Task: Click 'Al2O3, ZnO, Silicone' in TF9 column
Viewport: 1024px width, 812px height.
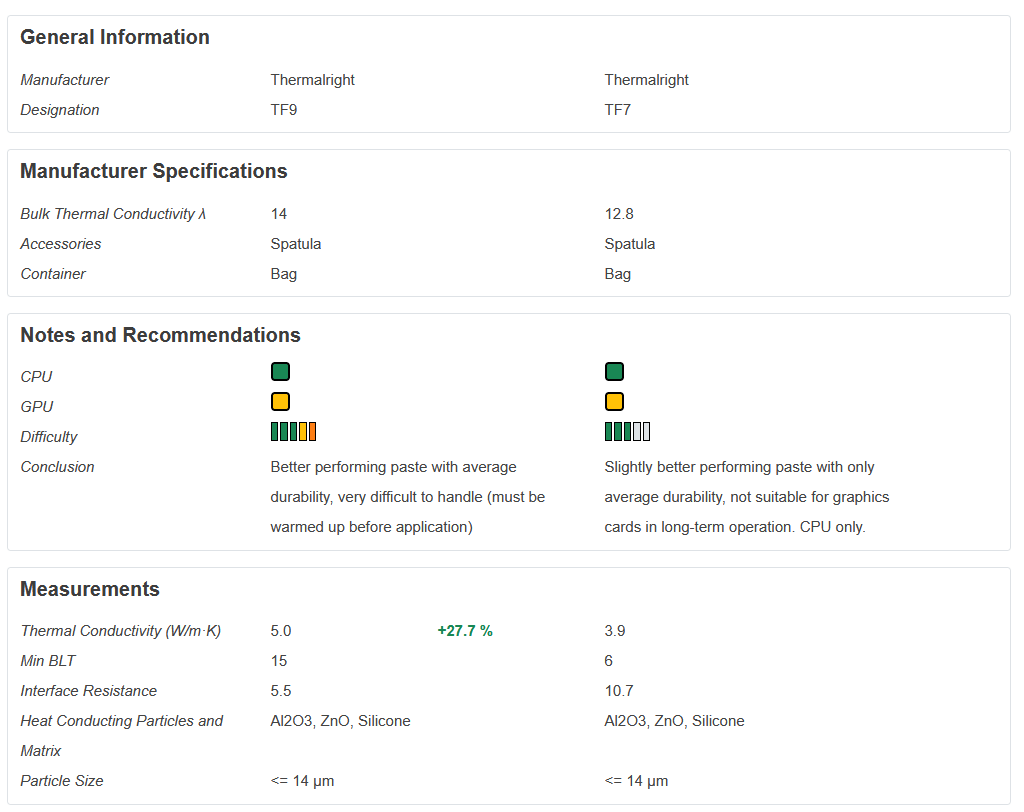Action: [x=340, y=721]
